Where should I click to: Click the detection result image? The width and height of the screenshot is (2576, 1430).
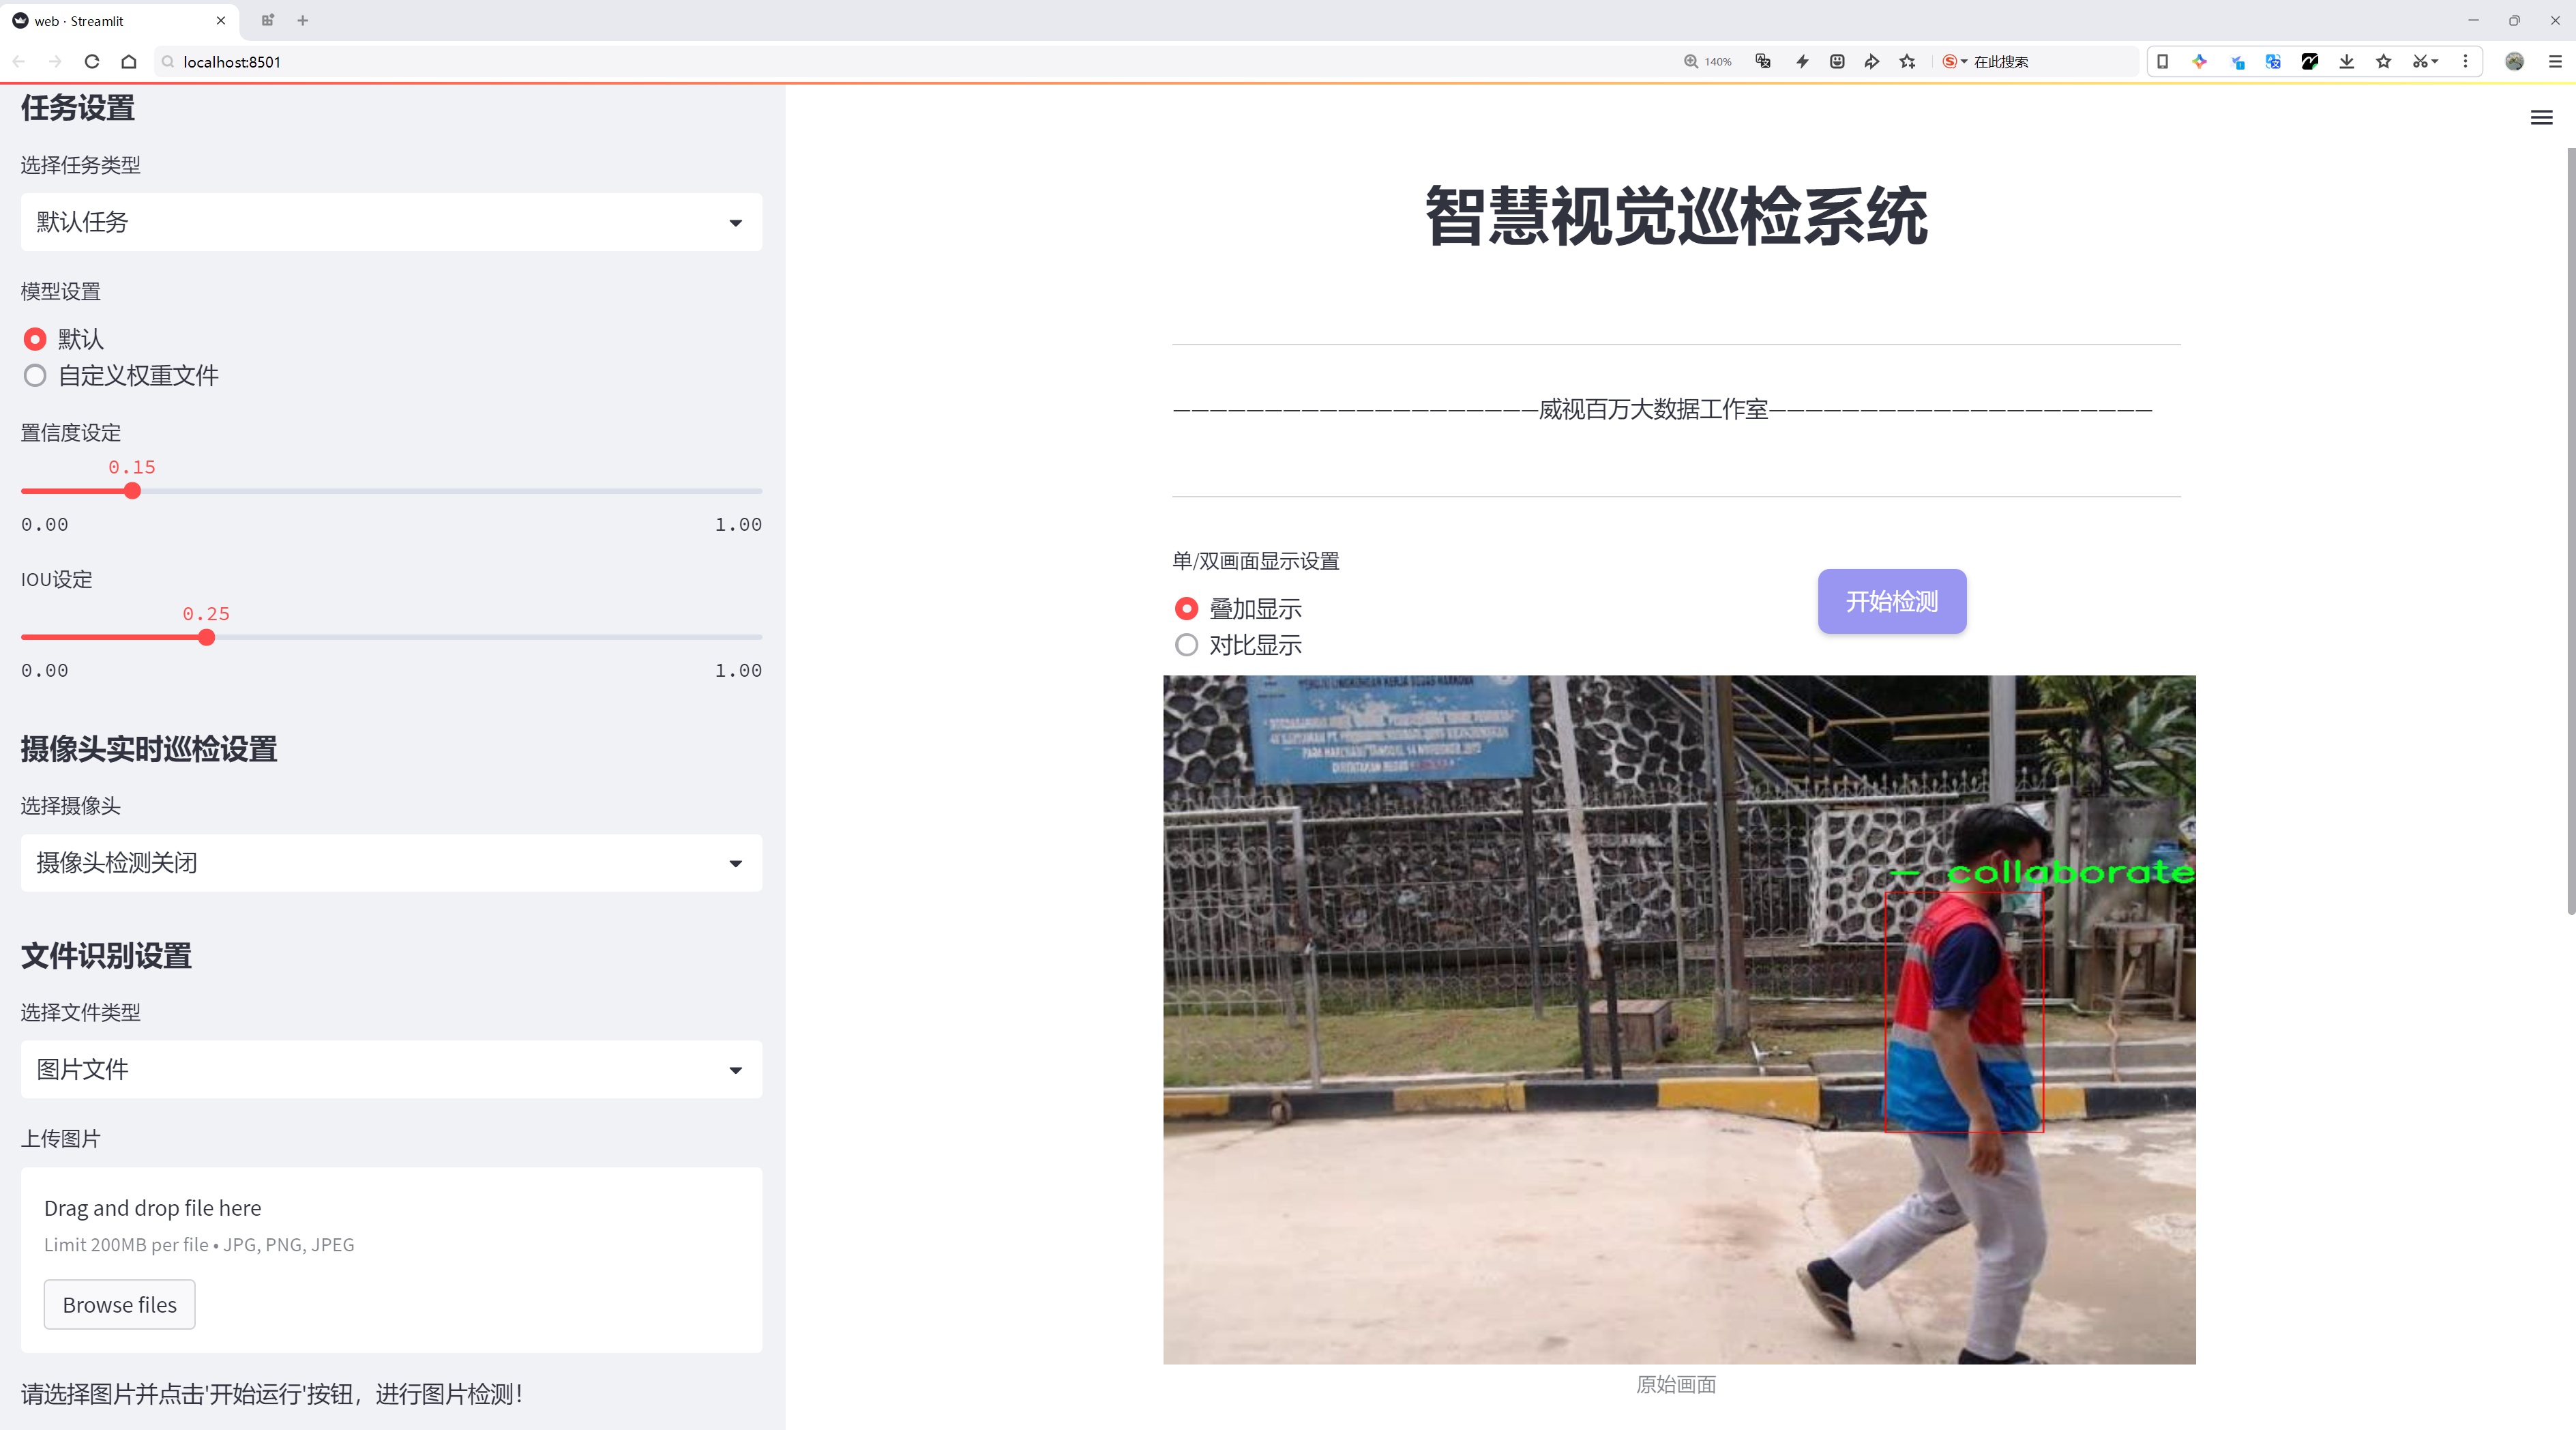[1679, 1020]
